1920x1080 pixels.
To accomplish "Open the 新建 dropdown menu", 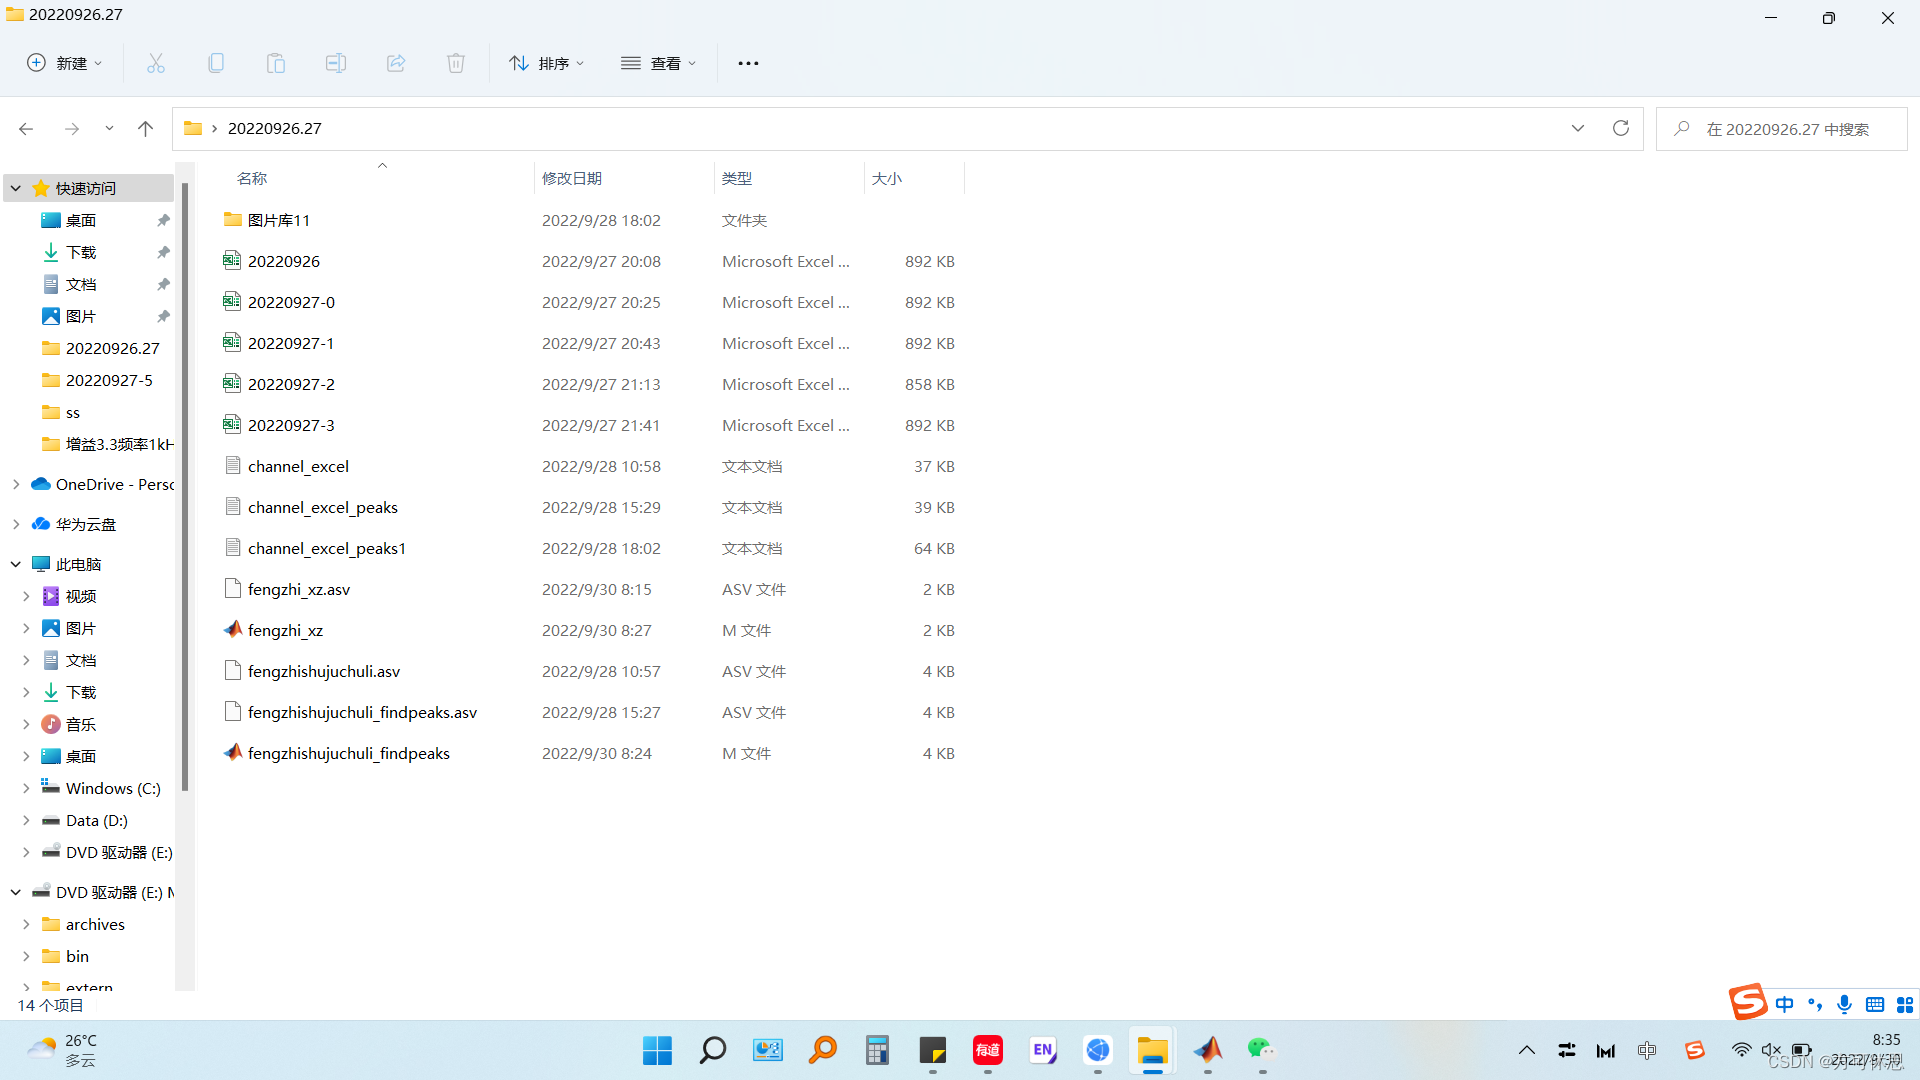I will [65, 63].
